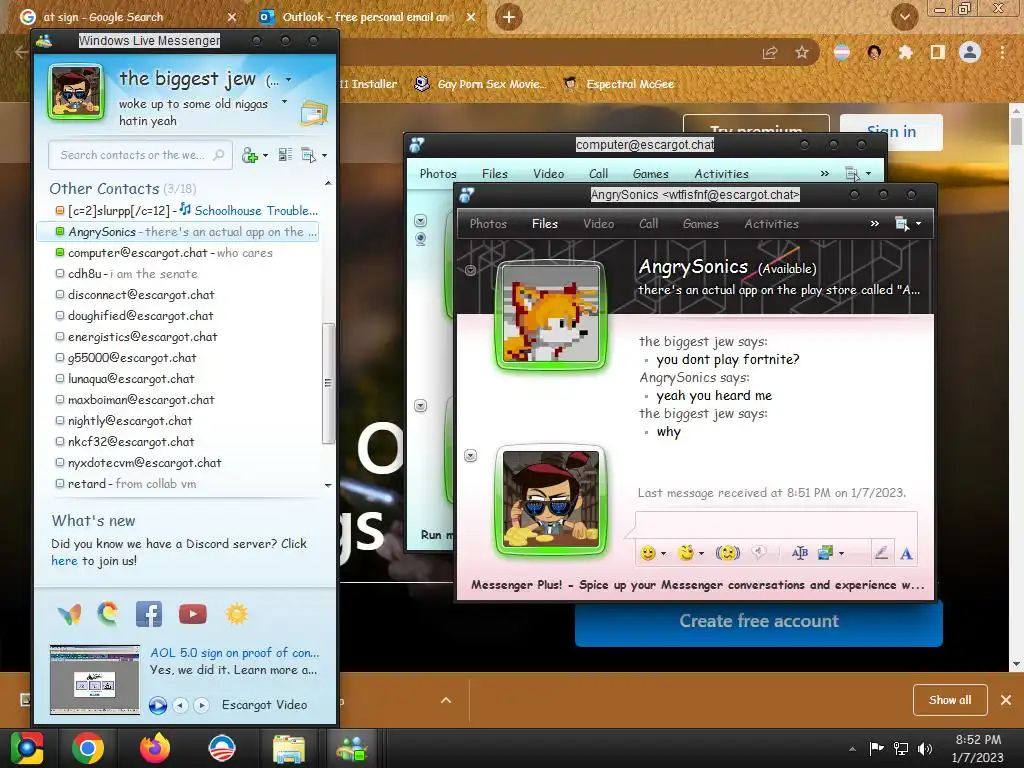Play the Escargot Video item
Viewport: 1024px width, 768px height.
click(157, 705)
